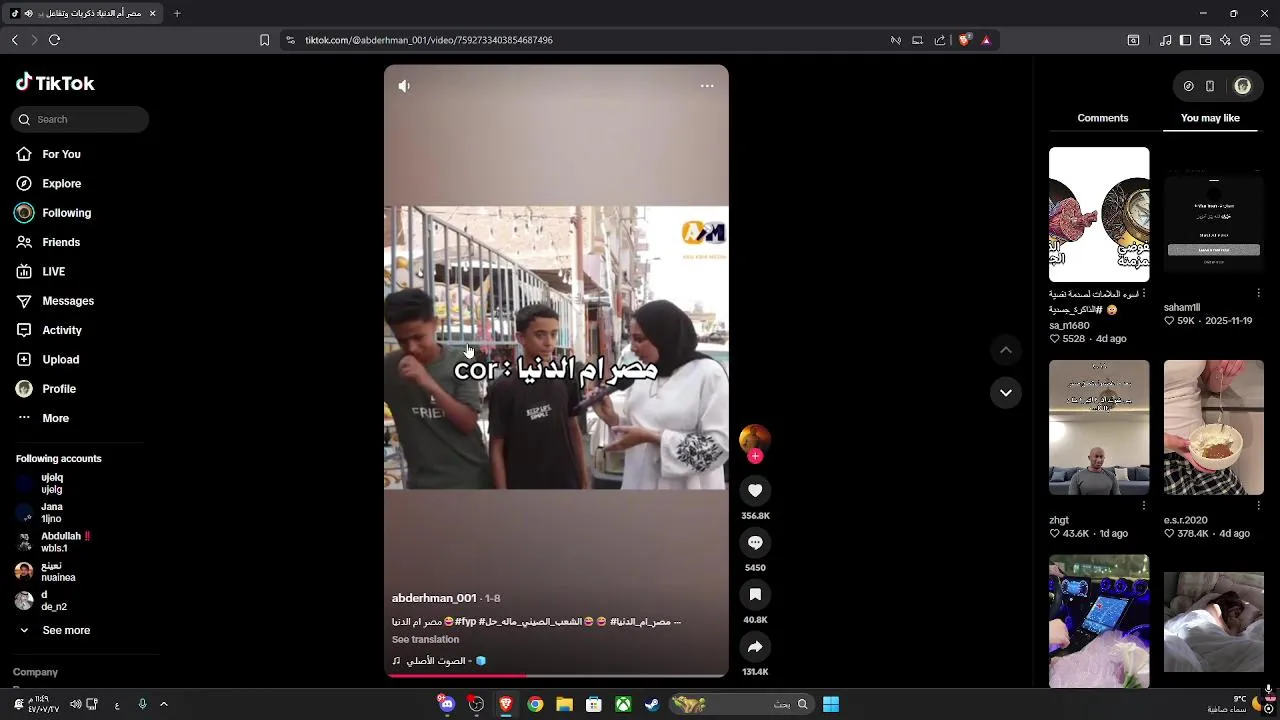Open Brave Leo AI sparkle icon

pyautogui.click(x=1225, y=40)
